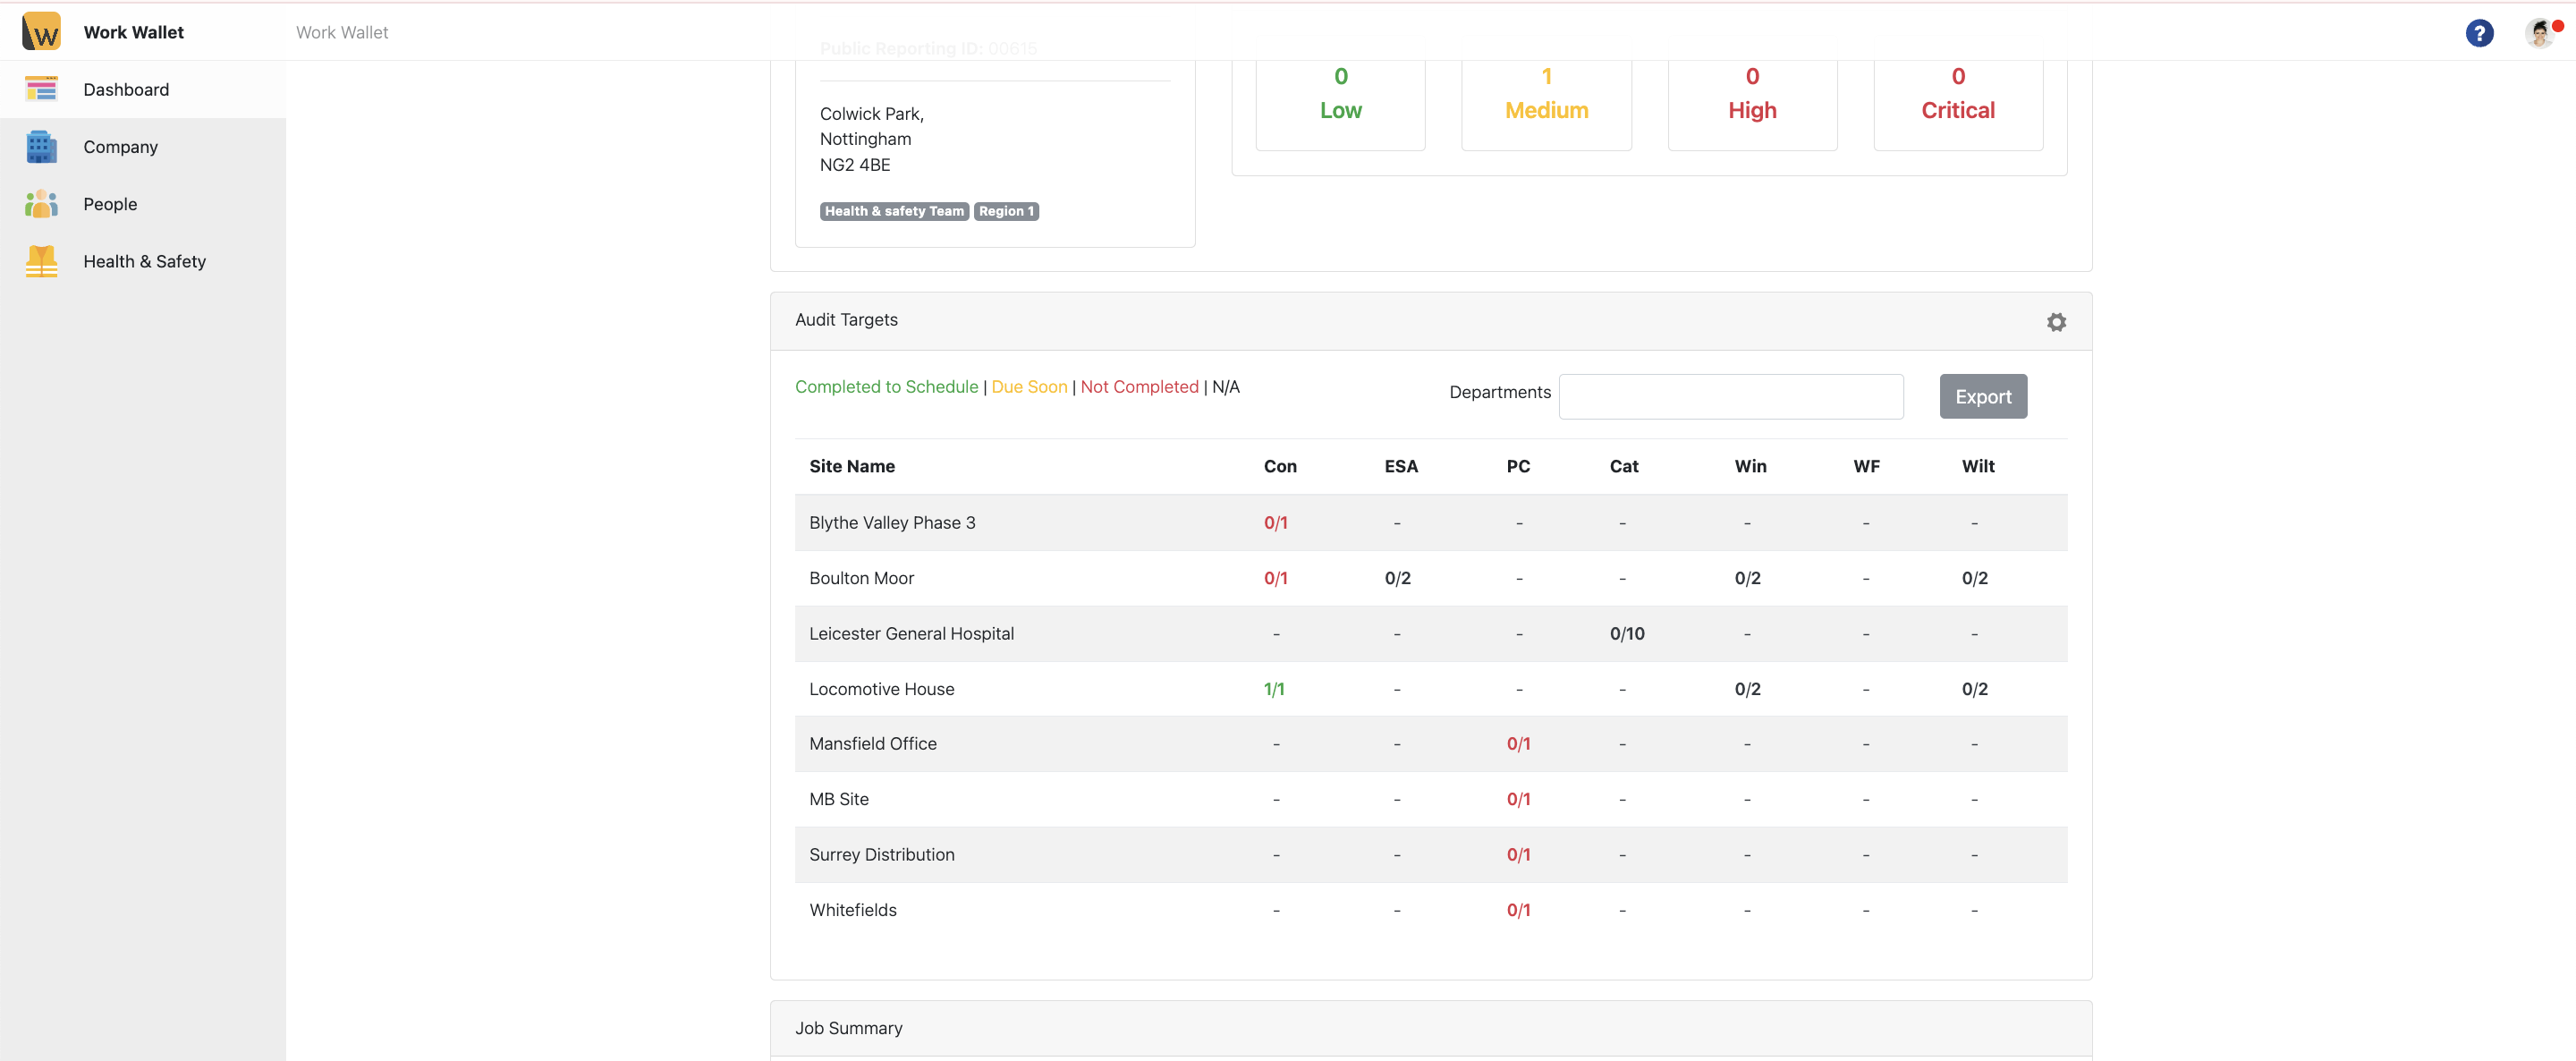Open Audit Targets settings gear
The image size is (2576, 1061).
coord(2055,322)
